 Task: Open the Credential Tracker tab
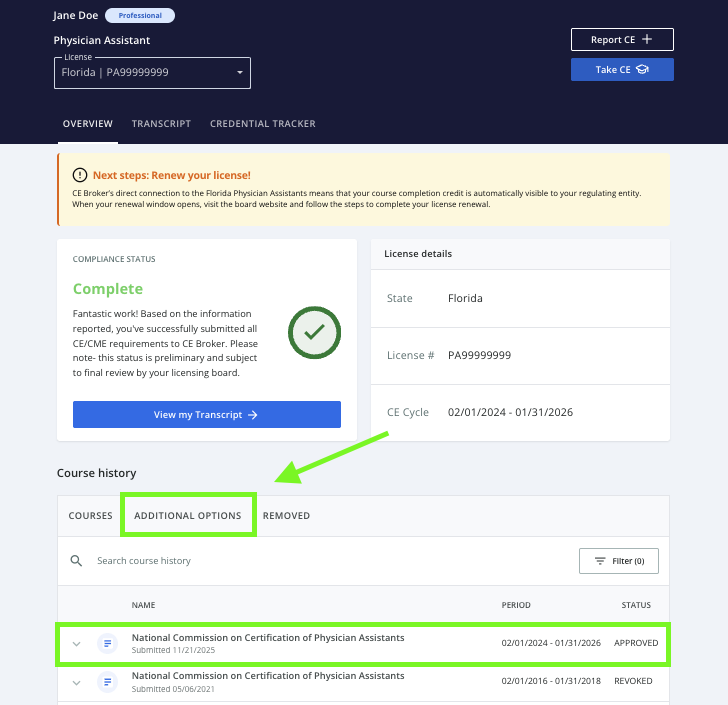pos(262,124)
